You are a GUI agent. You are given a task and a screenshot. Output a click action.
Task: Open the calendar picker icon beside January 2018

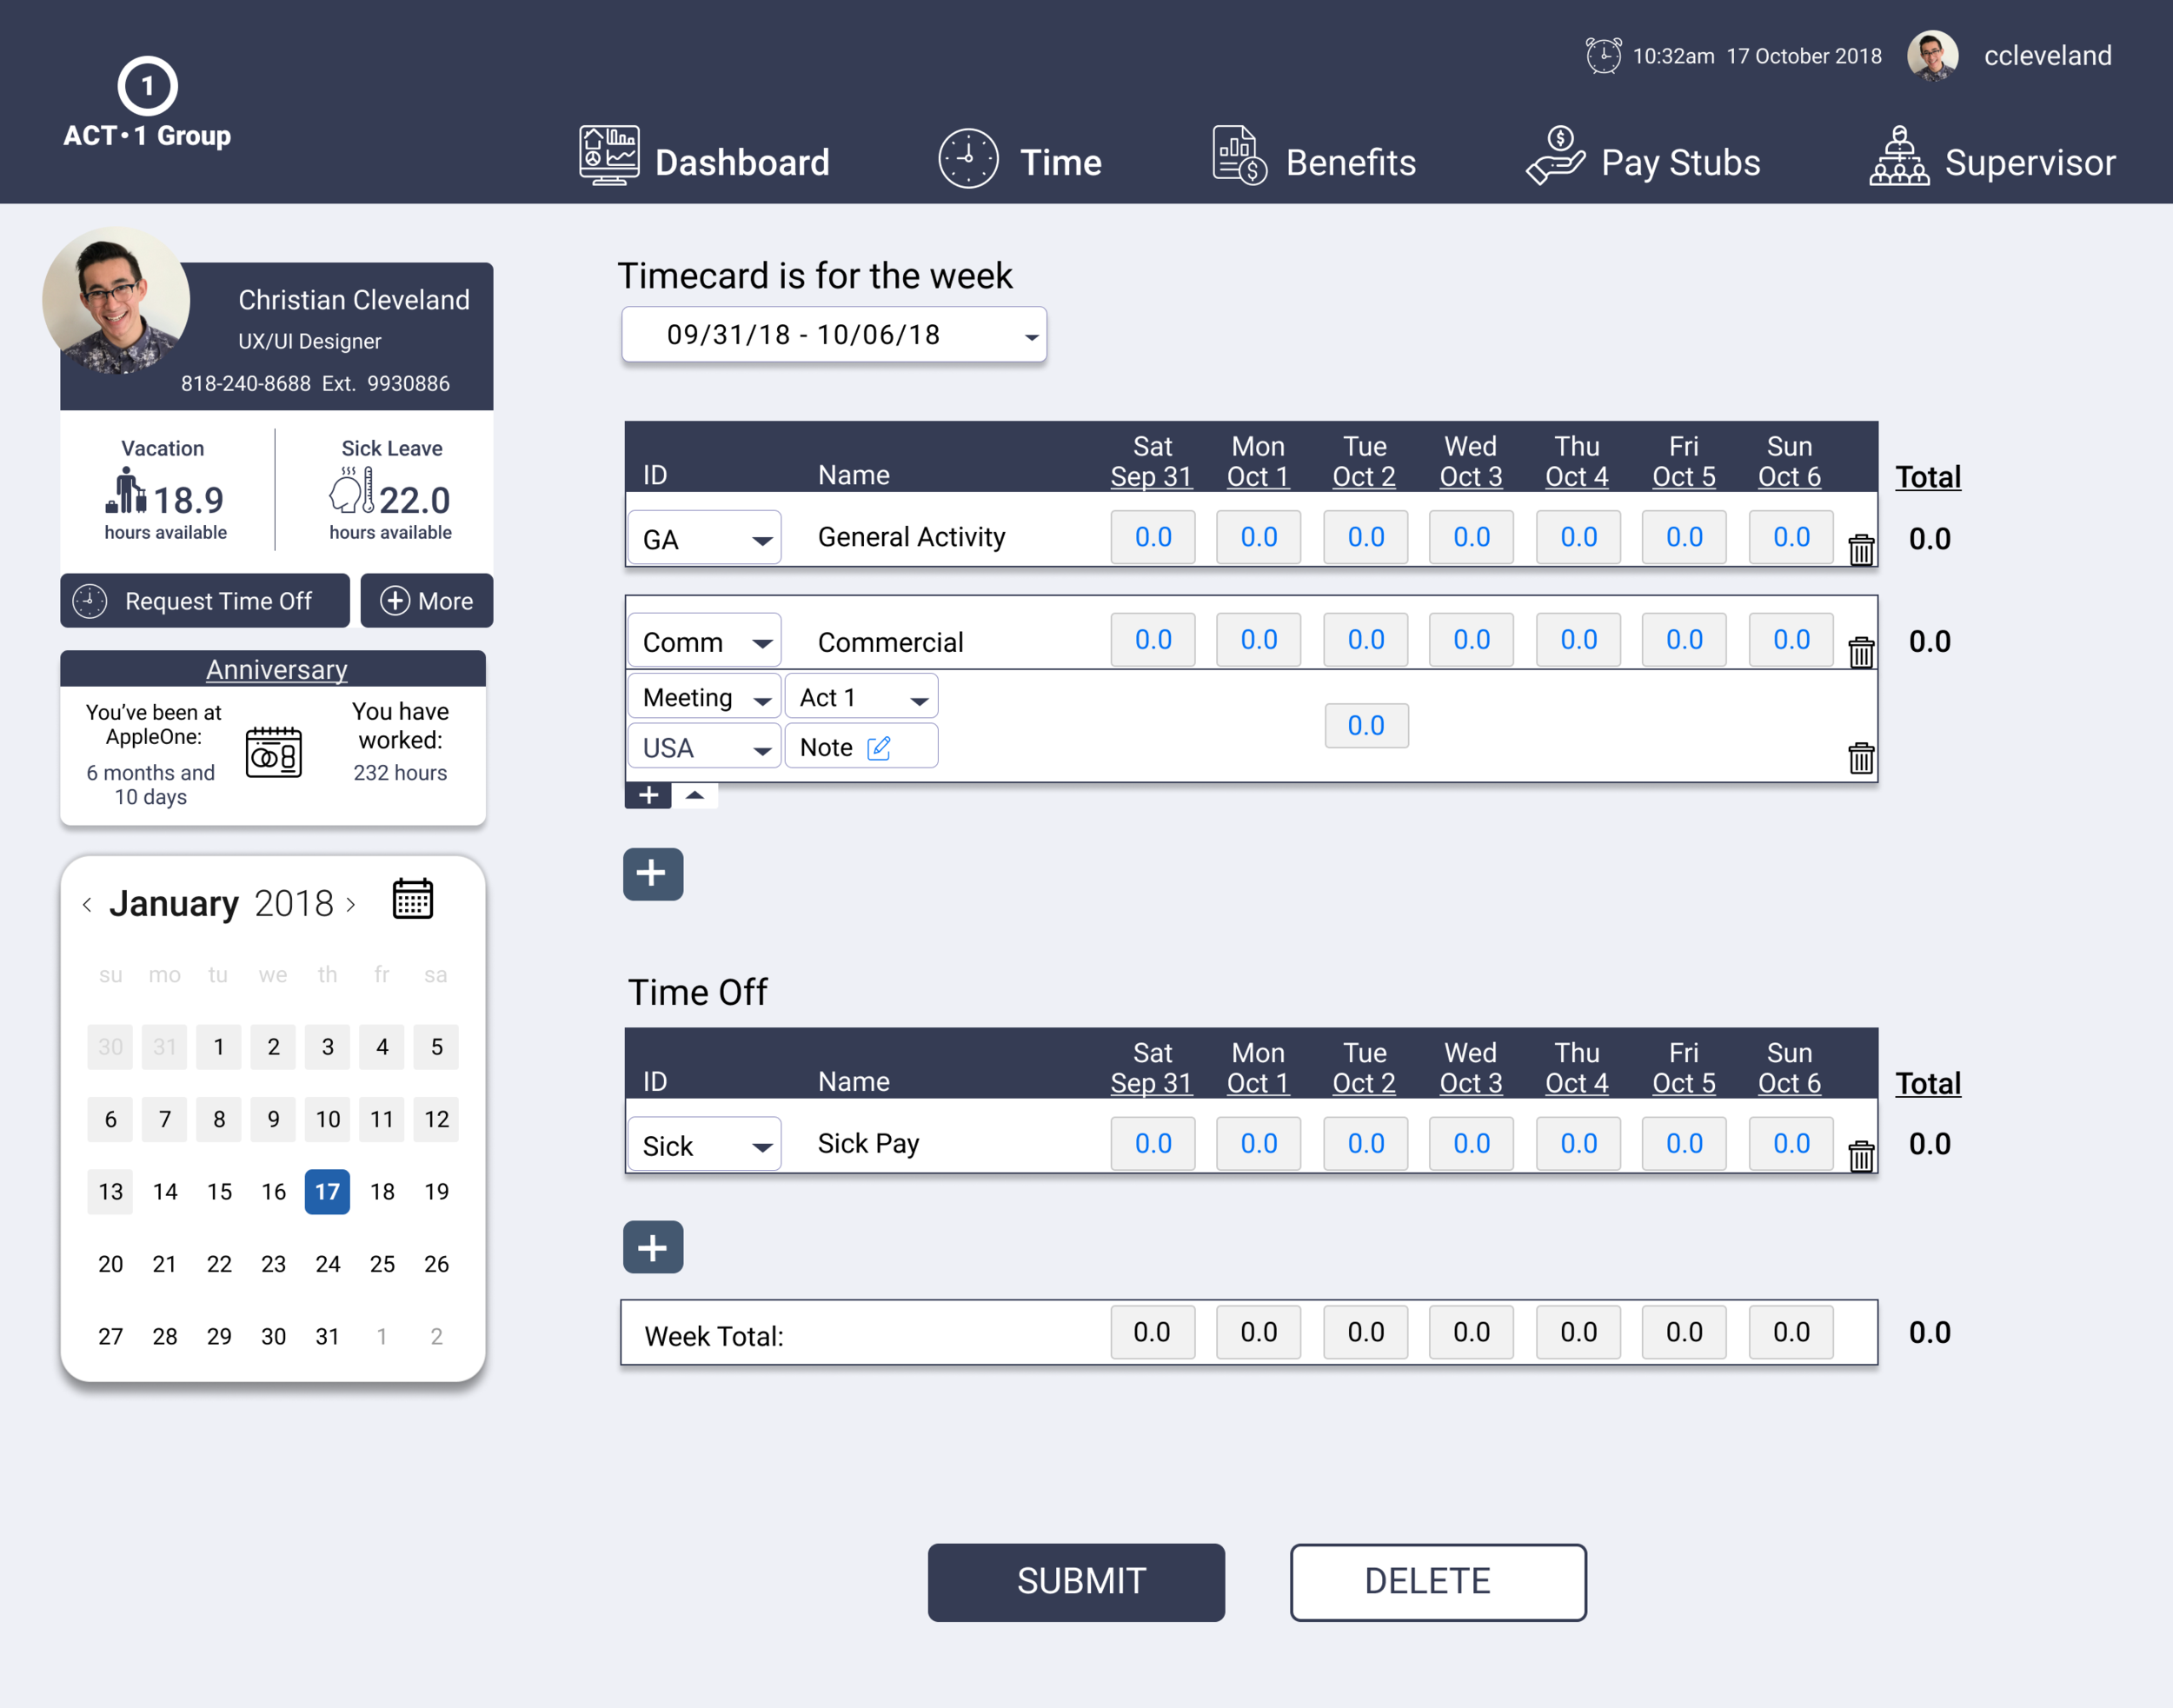[412, 899]
